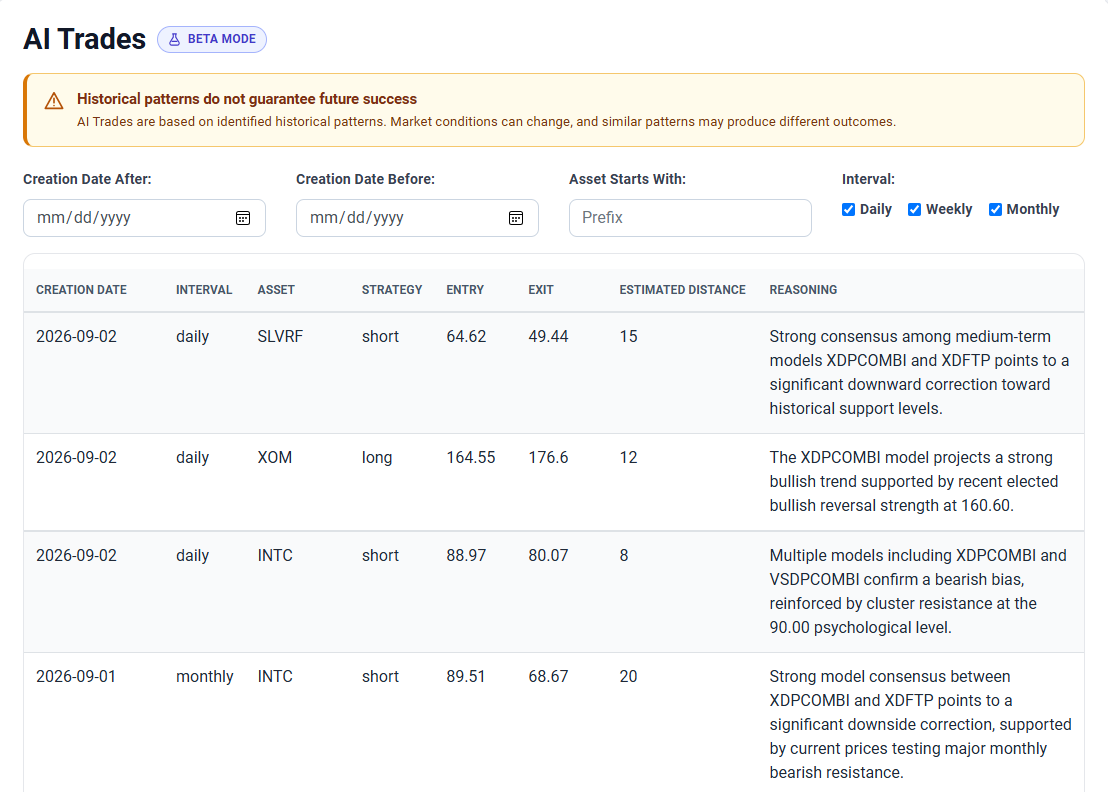This screenshot has height=792, width=1108.
Task: Click the SLVRF reasoning text
Action: point(919,372)
